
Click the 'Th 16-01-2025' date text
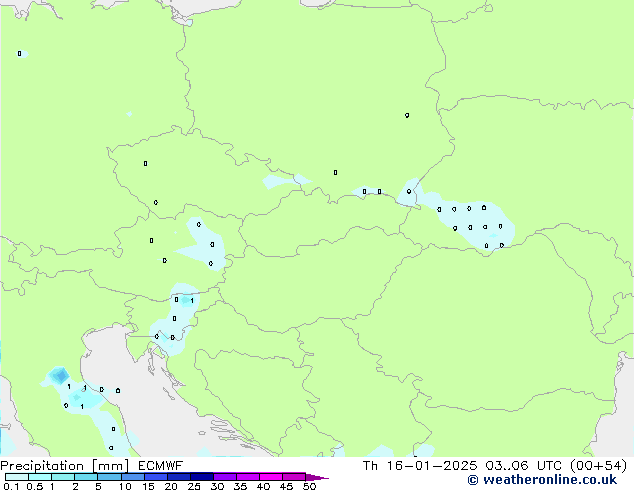coord(420,466)
